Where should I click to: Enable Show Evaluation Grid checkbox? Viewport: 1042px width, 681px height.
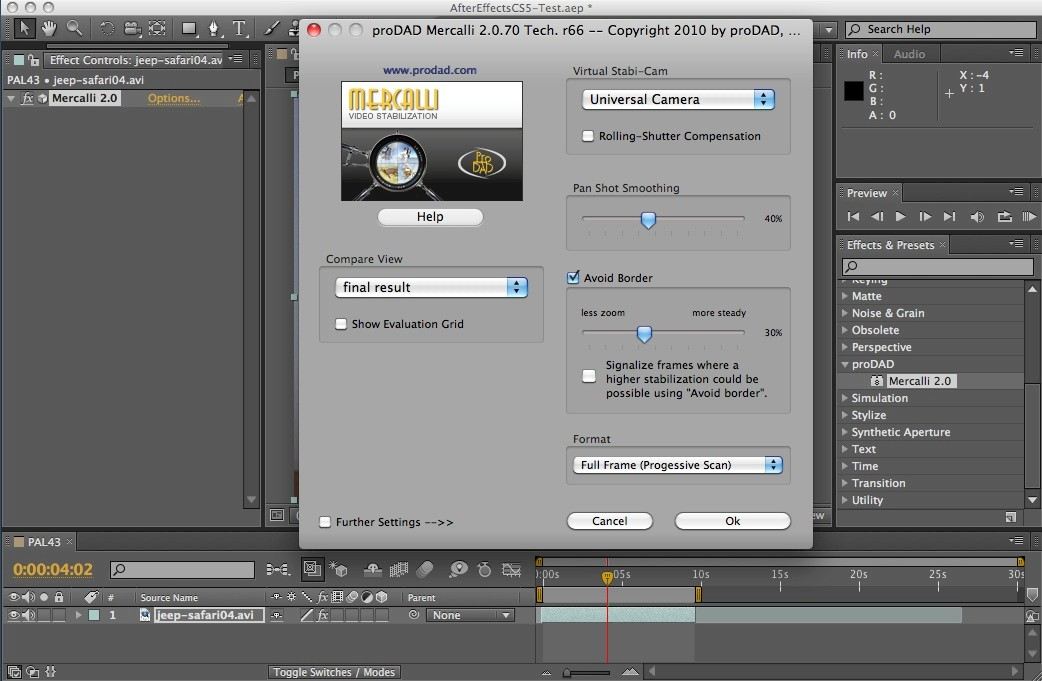click(341, 324)
